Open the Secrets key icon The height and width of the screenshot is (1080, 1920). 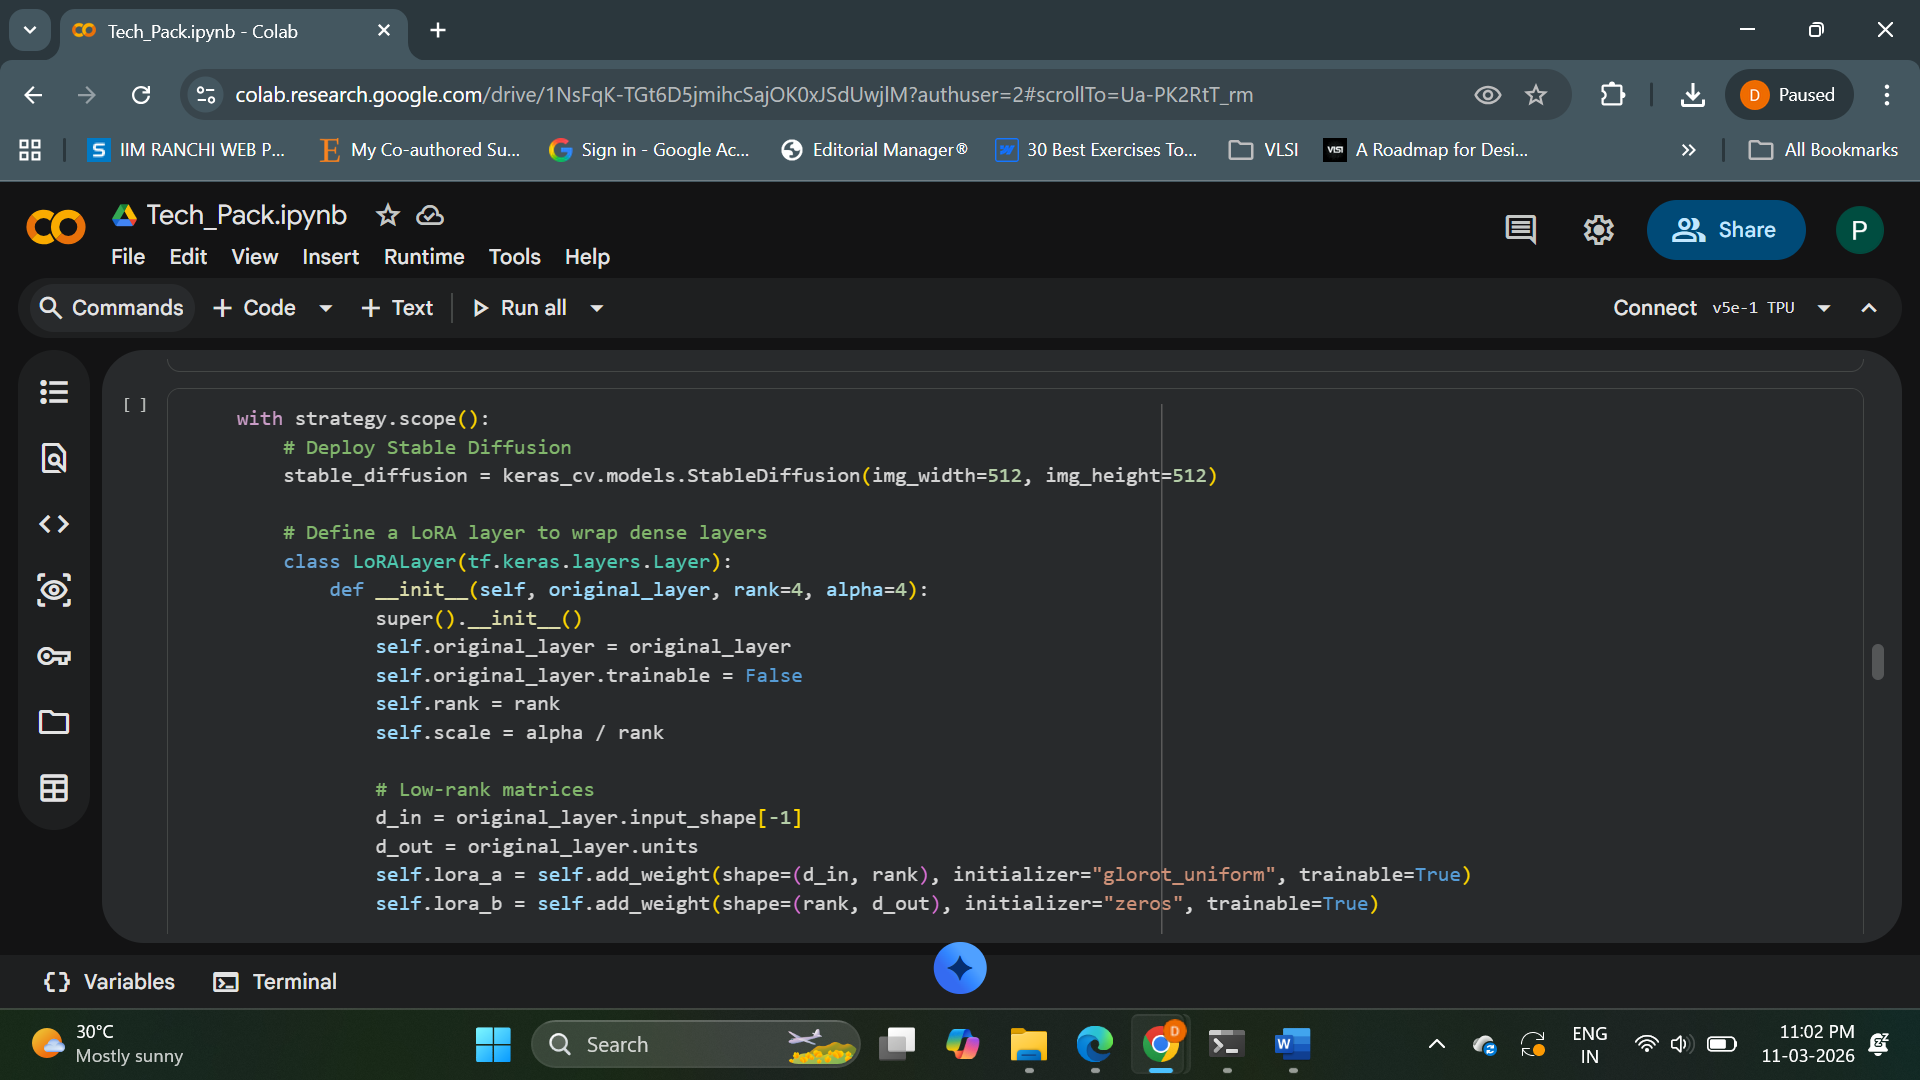(x=54, y=656)
